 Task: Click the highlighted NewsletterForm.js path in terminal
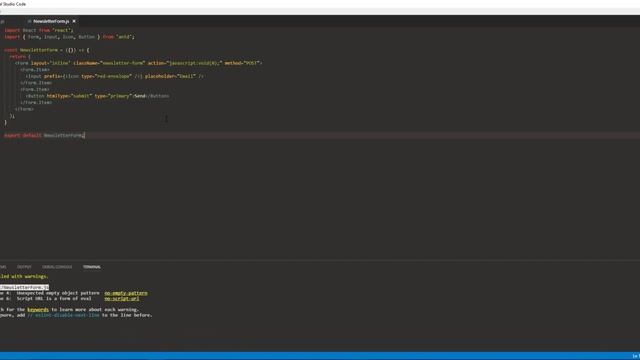(x=24, y=287)
